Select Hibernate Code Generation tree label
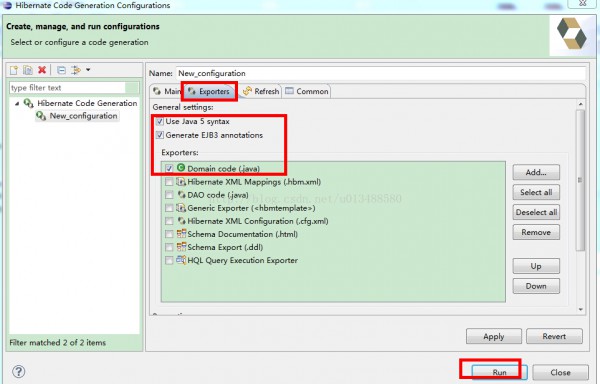Viewport: 600px width, 384px height. tap(87, 103)
